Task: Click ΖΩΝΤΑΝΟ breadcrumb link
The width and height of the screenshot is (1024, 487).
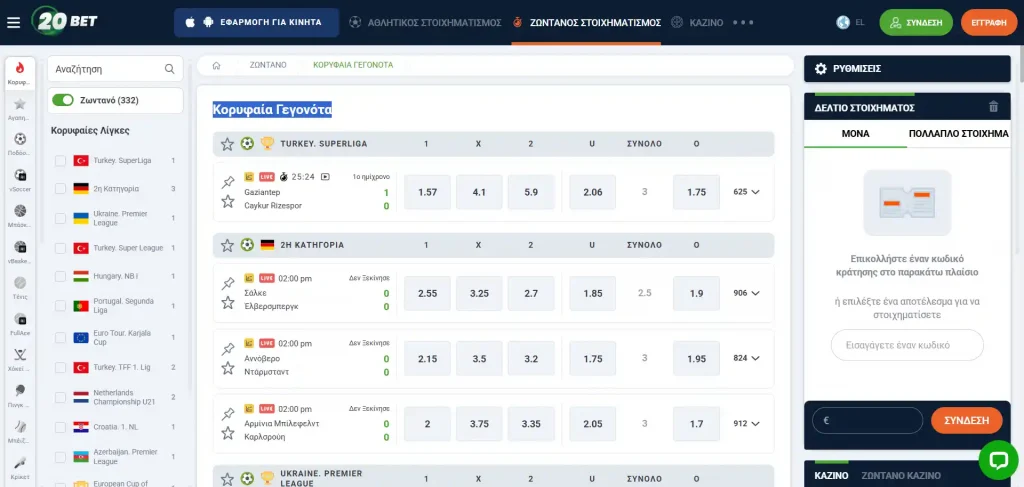Action: pyautogui.click(x=268, y=65)
